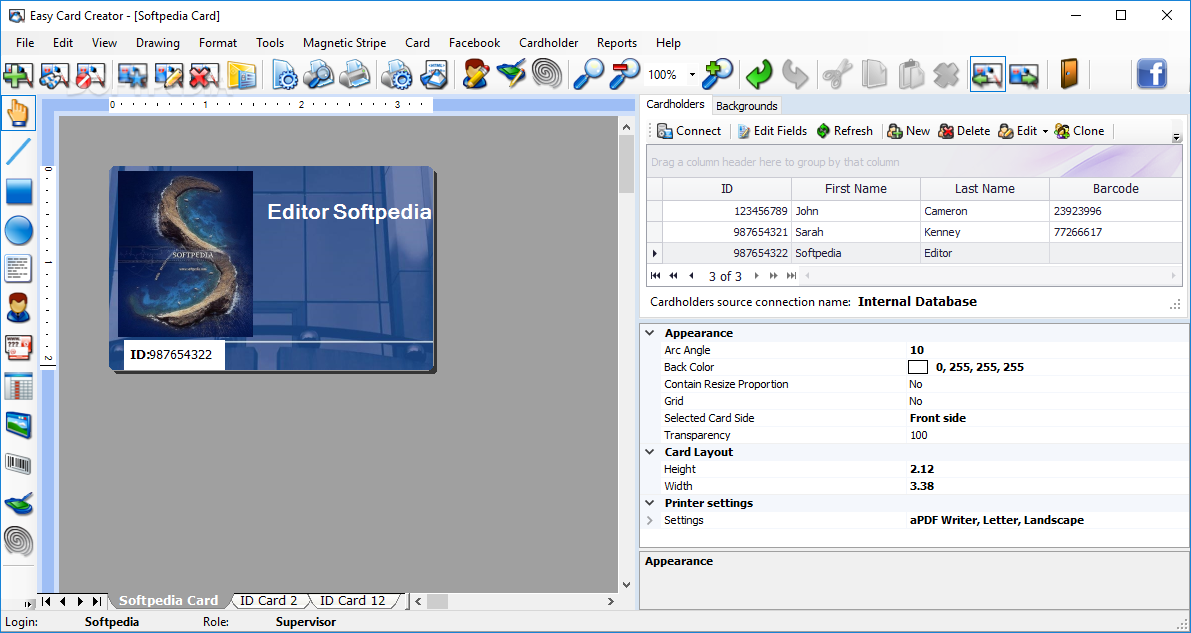Select the rectangle drawing tool

pyautogui.click(x=18, y=191)
